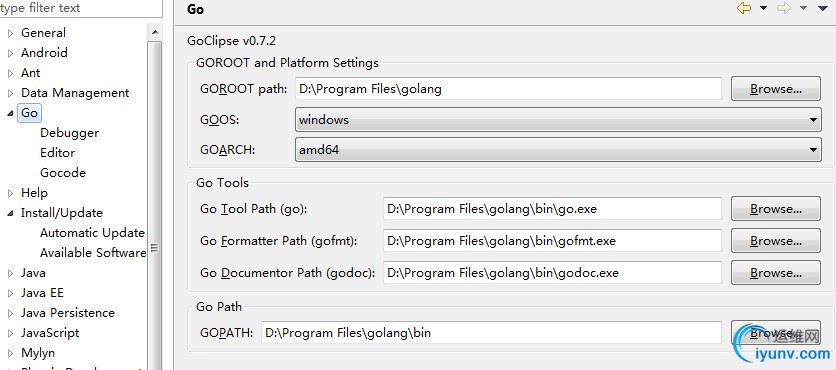Collapse the Install/Update tree node

click(10, 213)
